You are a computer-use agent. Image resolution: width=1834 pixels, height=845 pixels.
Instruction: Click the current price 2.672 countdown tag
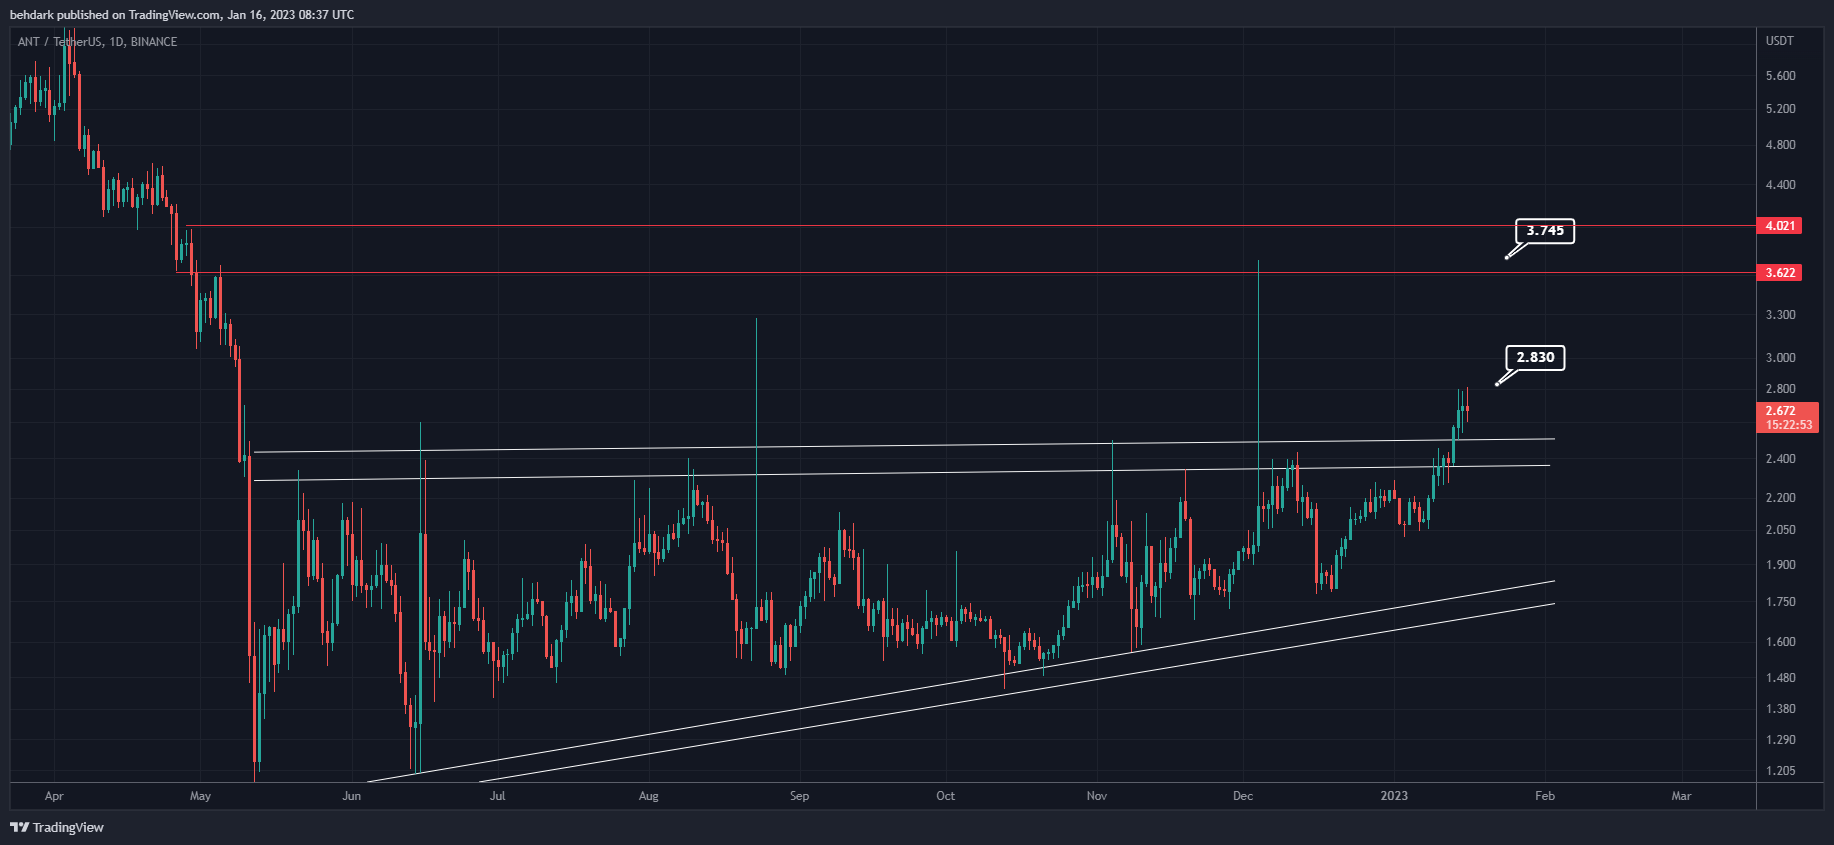click(1787, 418)
